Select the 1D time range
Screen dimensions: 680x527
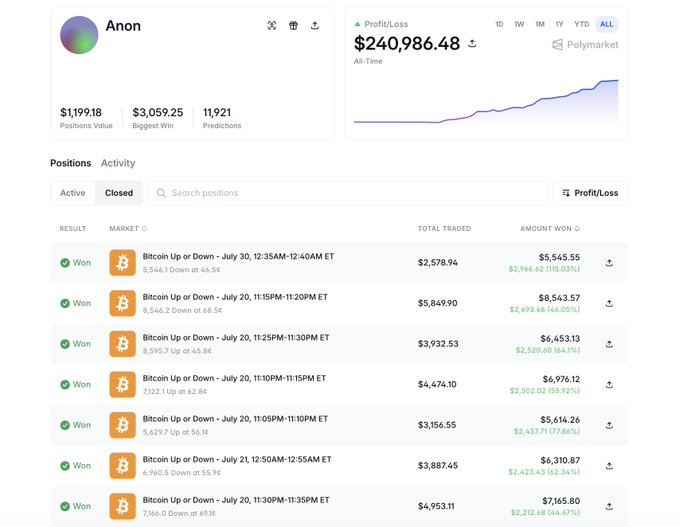[499, 24]
